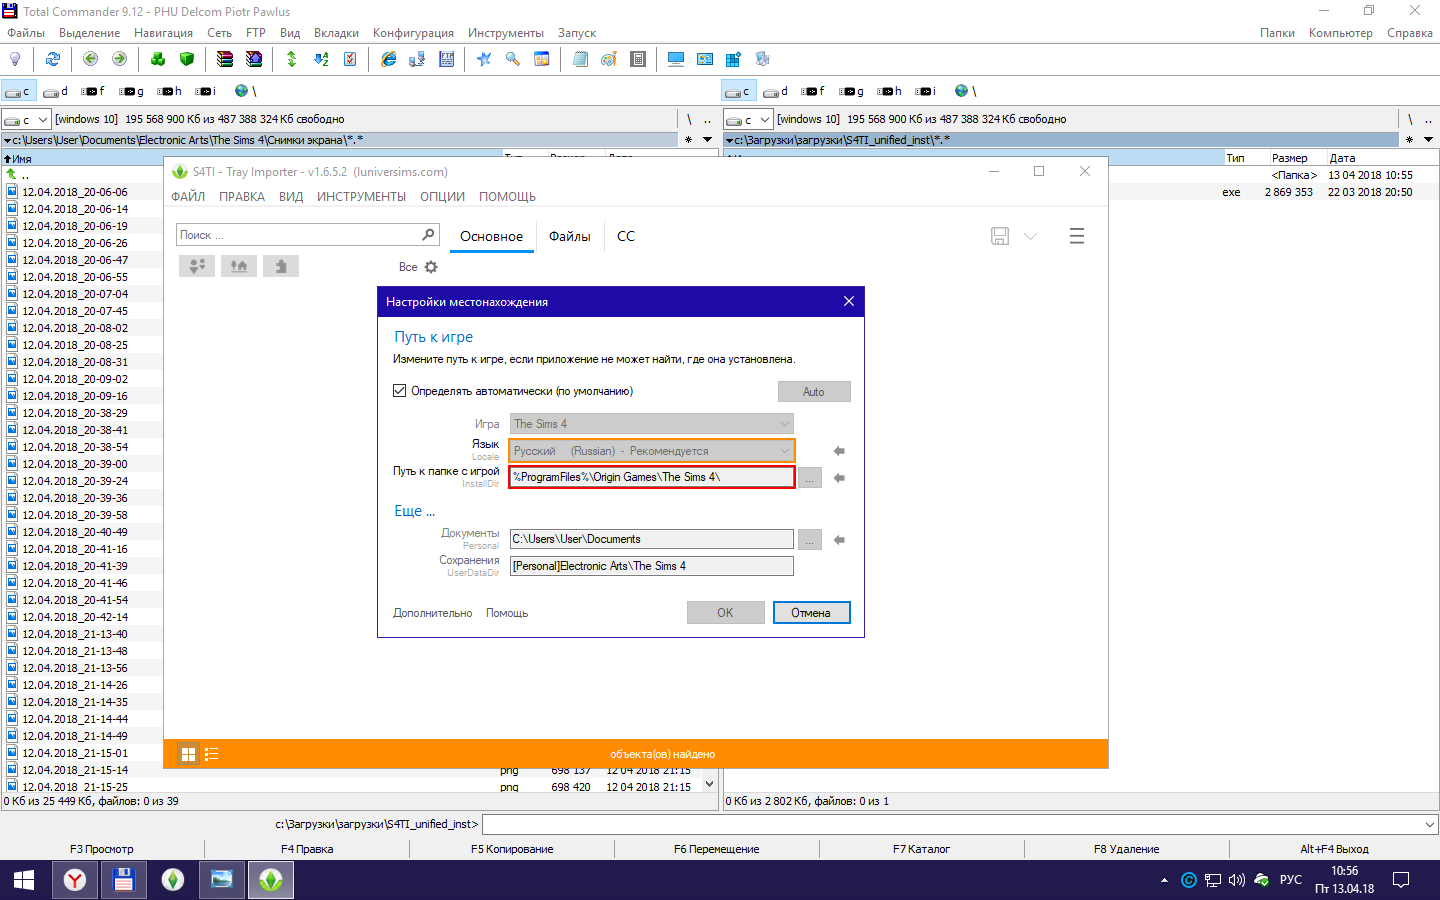Open left panel drive selector dropdown

coord(26,119)
